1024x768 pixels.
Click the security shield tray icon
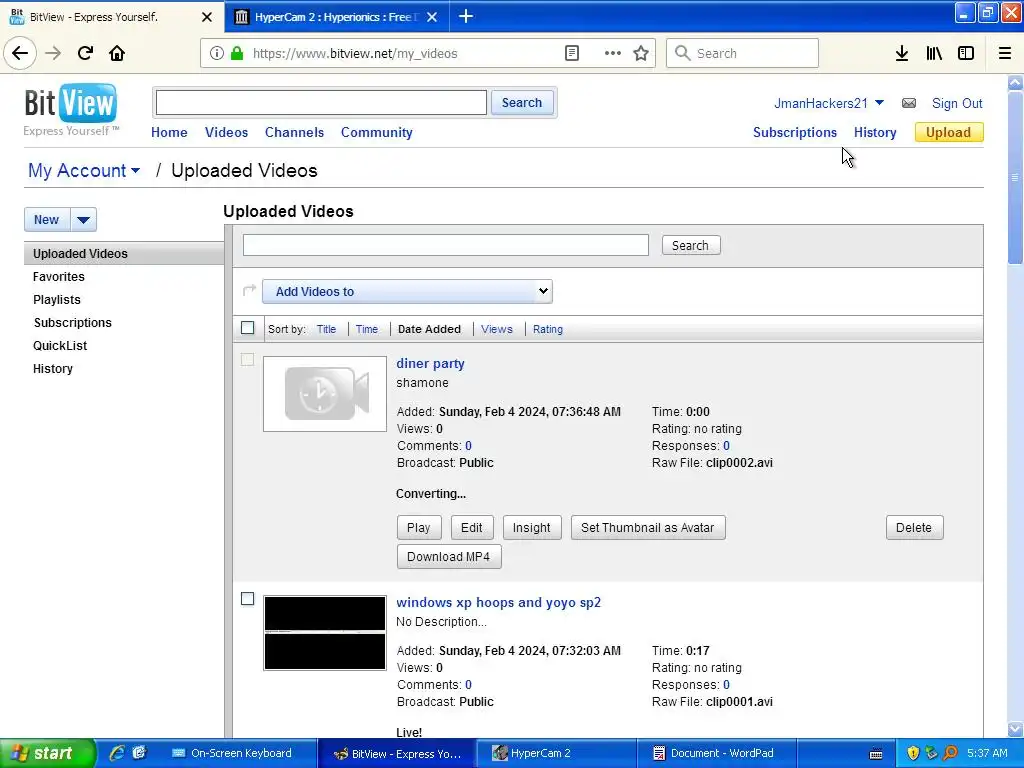coord(913,753)
